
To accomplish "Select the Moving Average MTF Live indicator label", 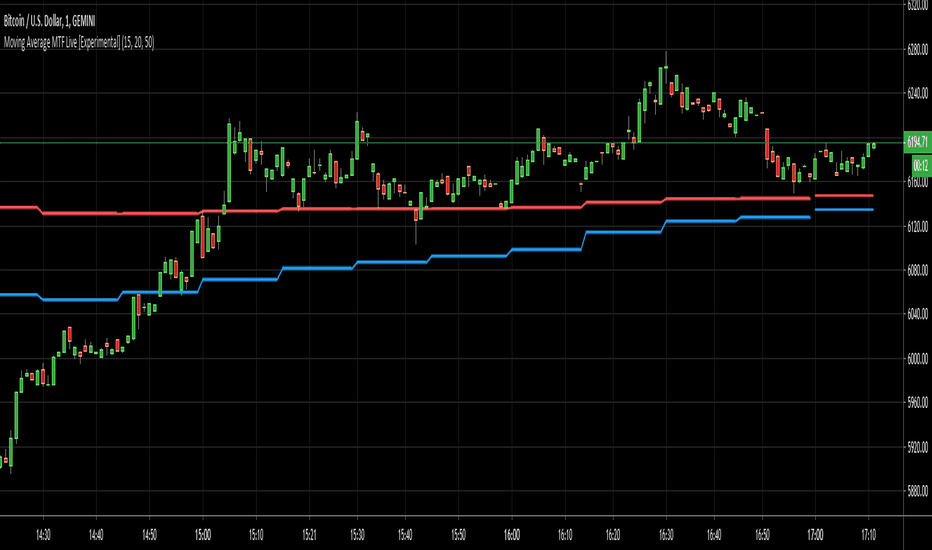I will tap(78, 42).
